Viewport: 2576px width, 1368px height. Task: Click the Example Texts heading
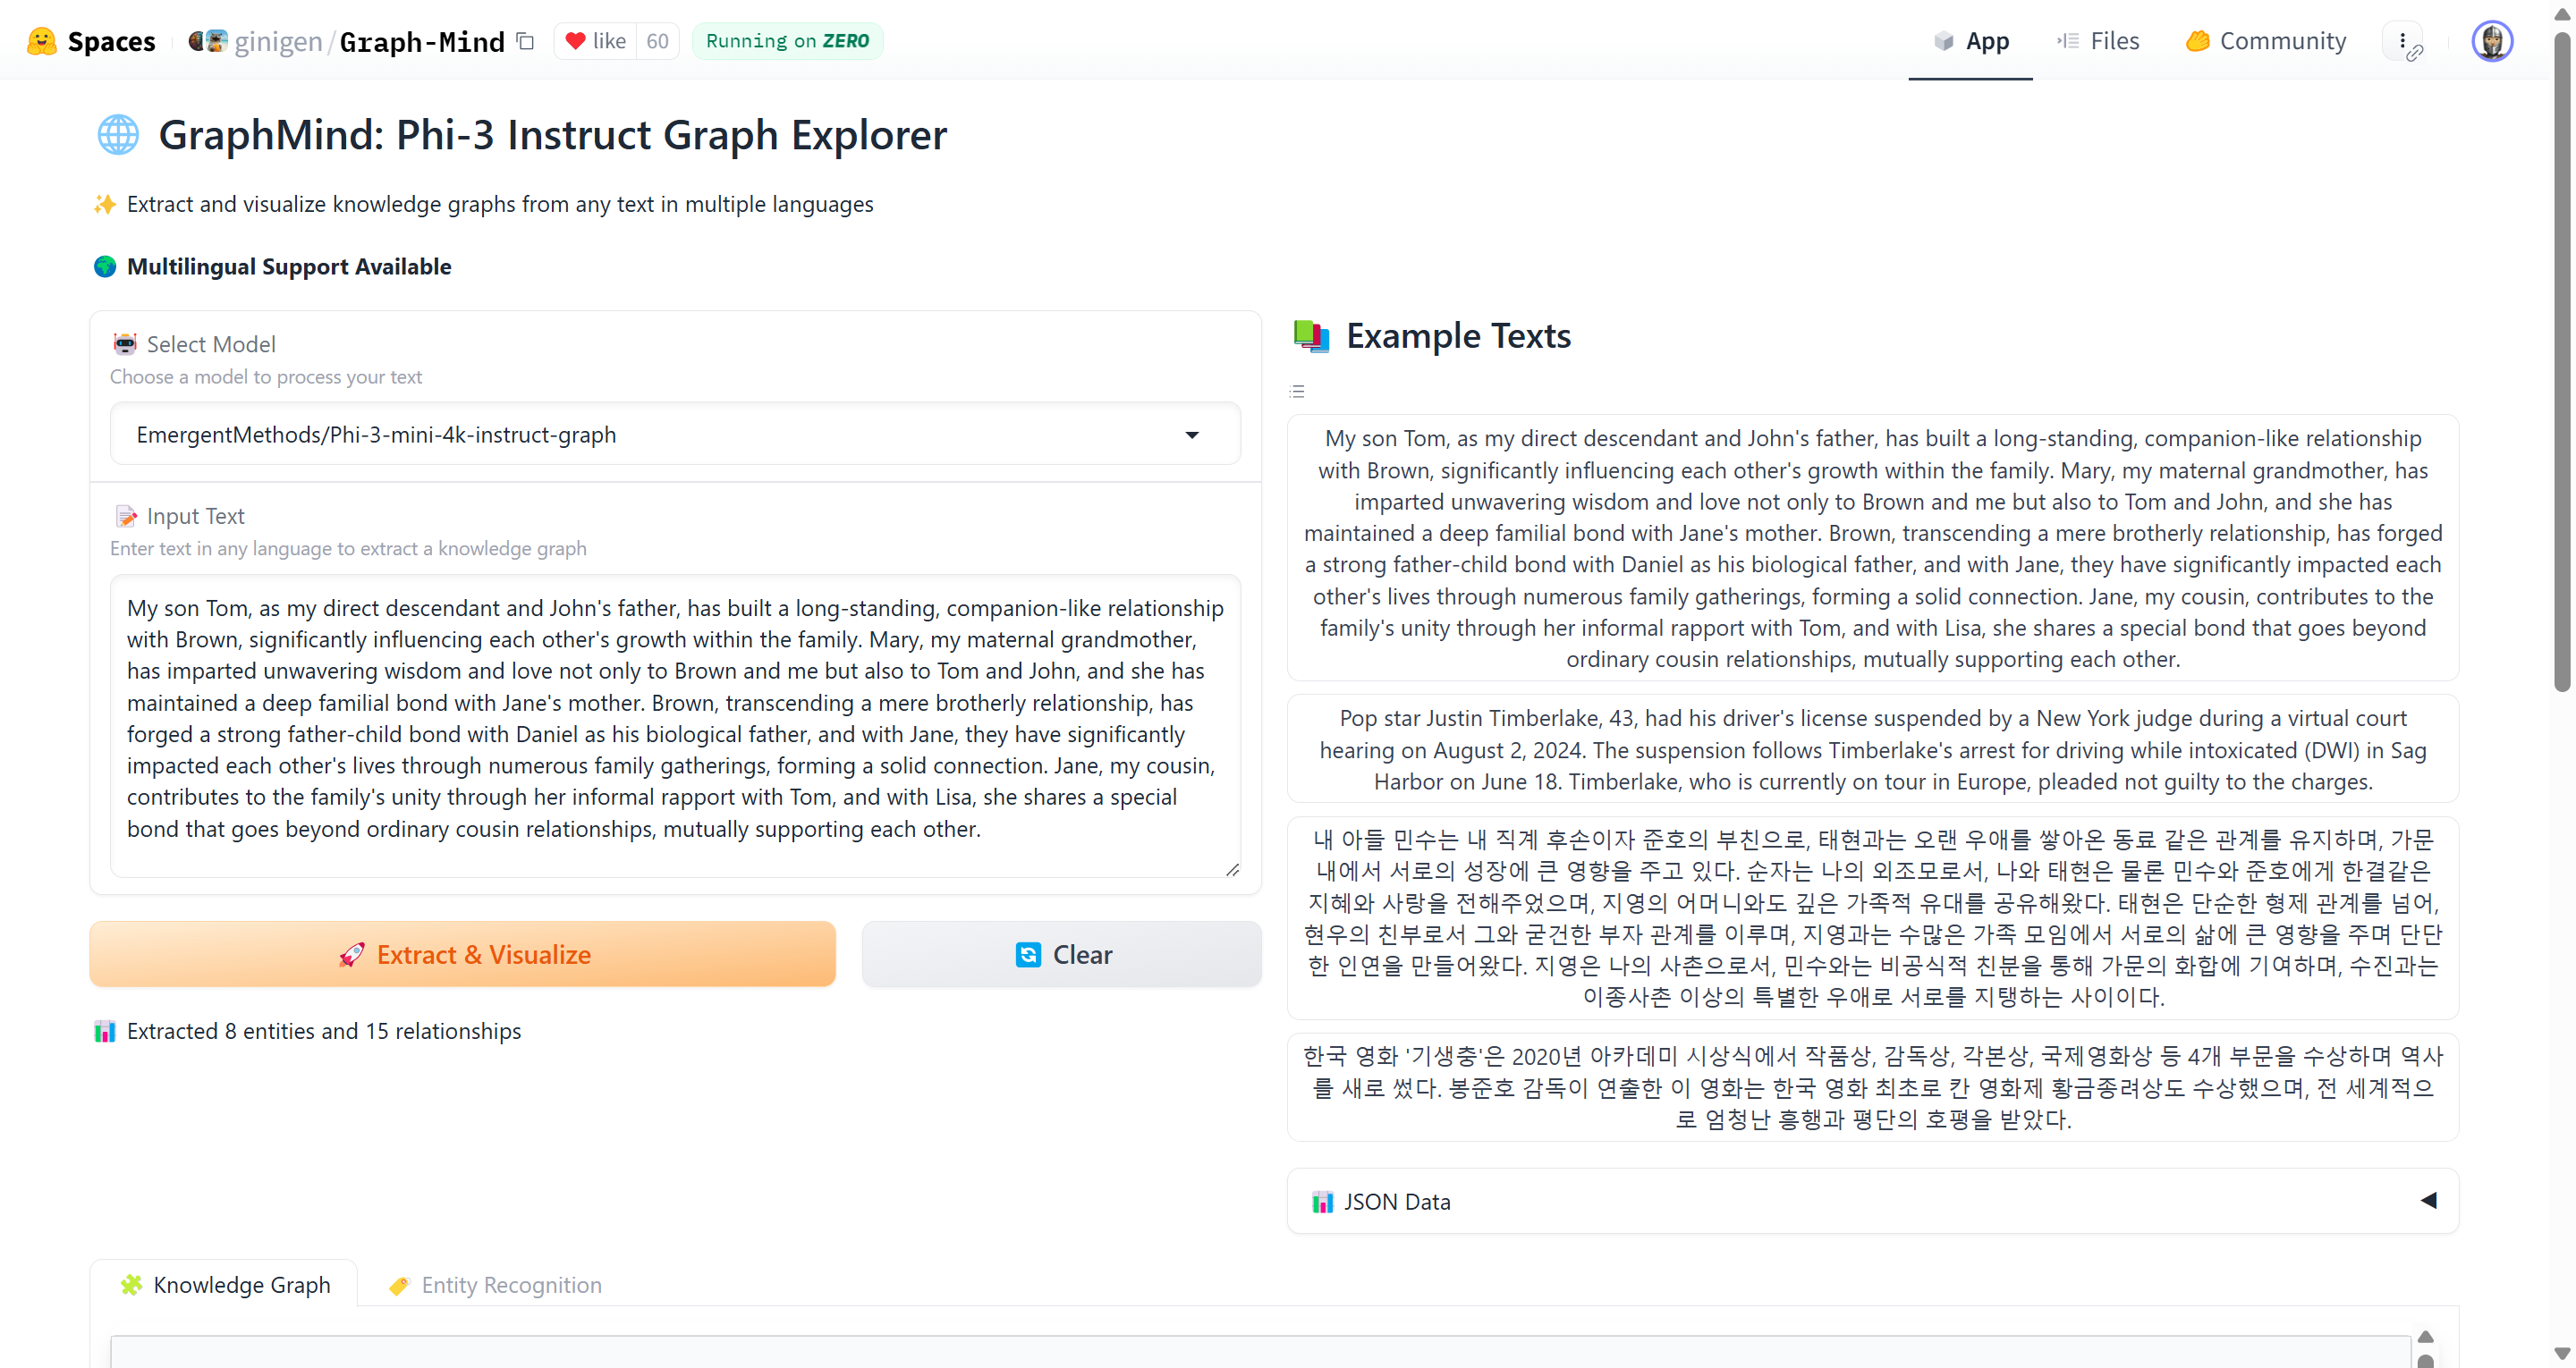[1458, 335]
